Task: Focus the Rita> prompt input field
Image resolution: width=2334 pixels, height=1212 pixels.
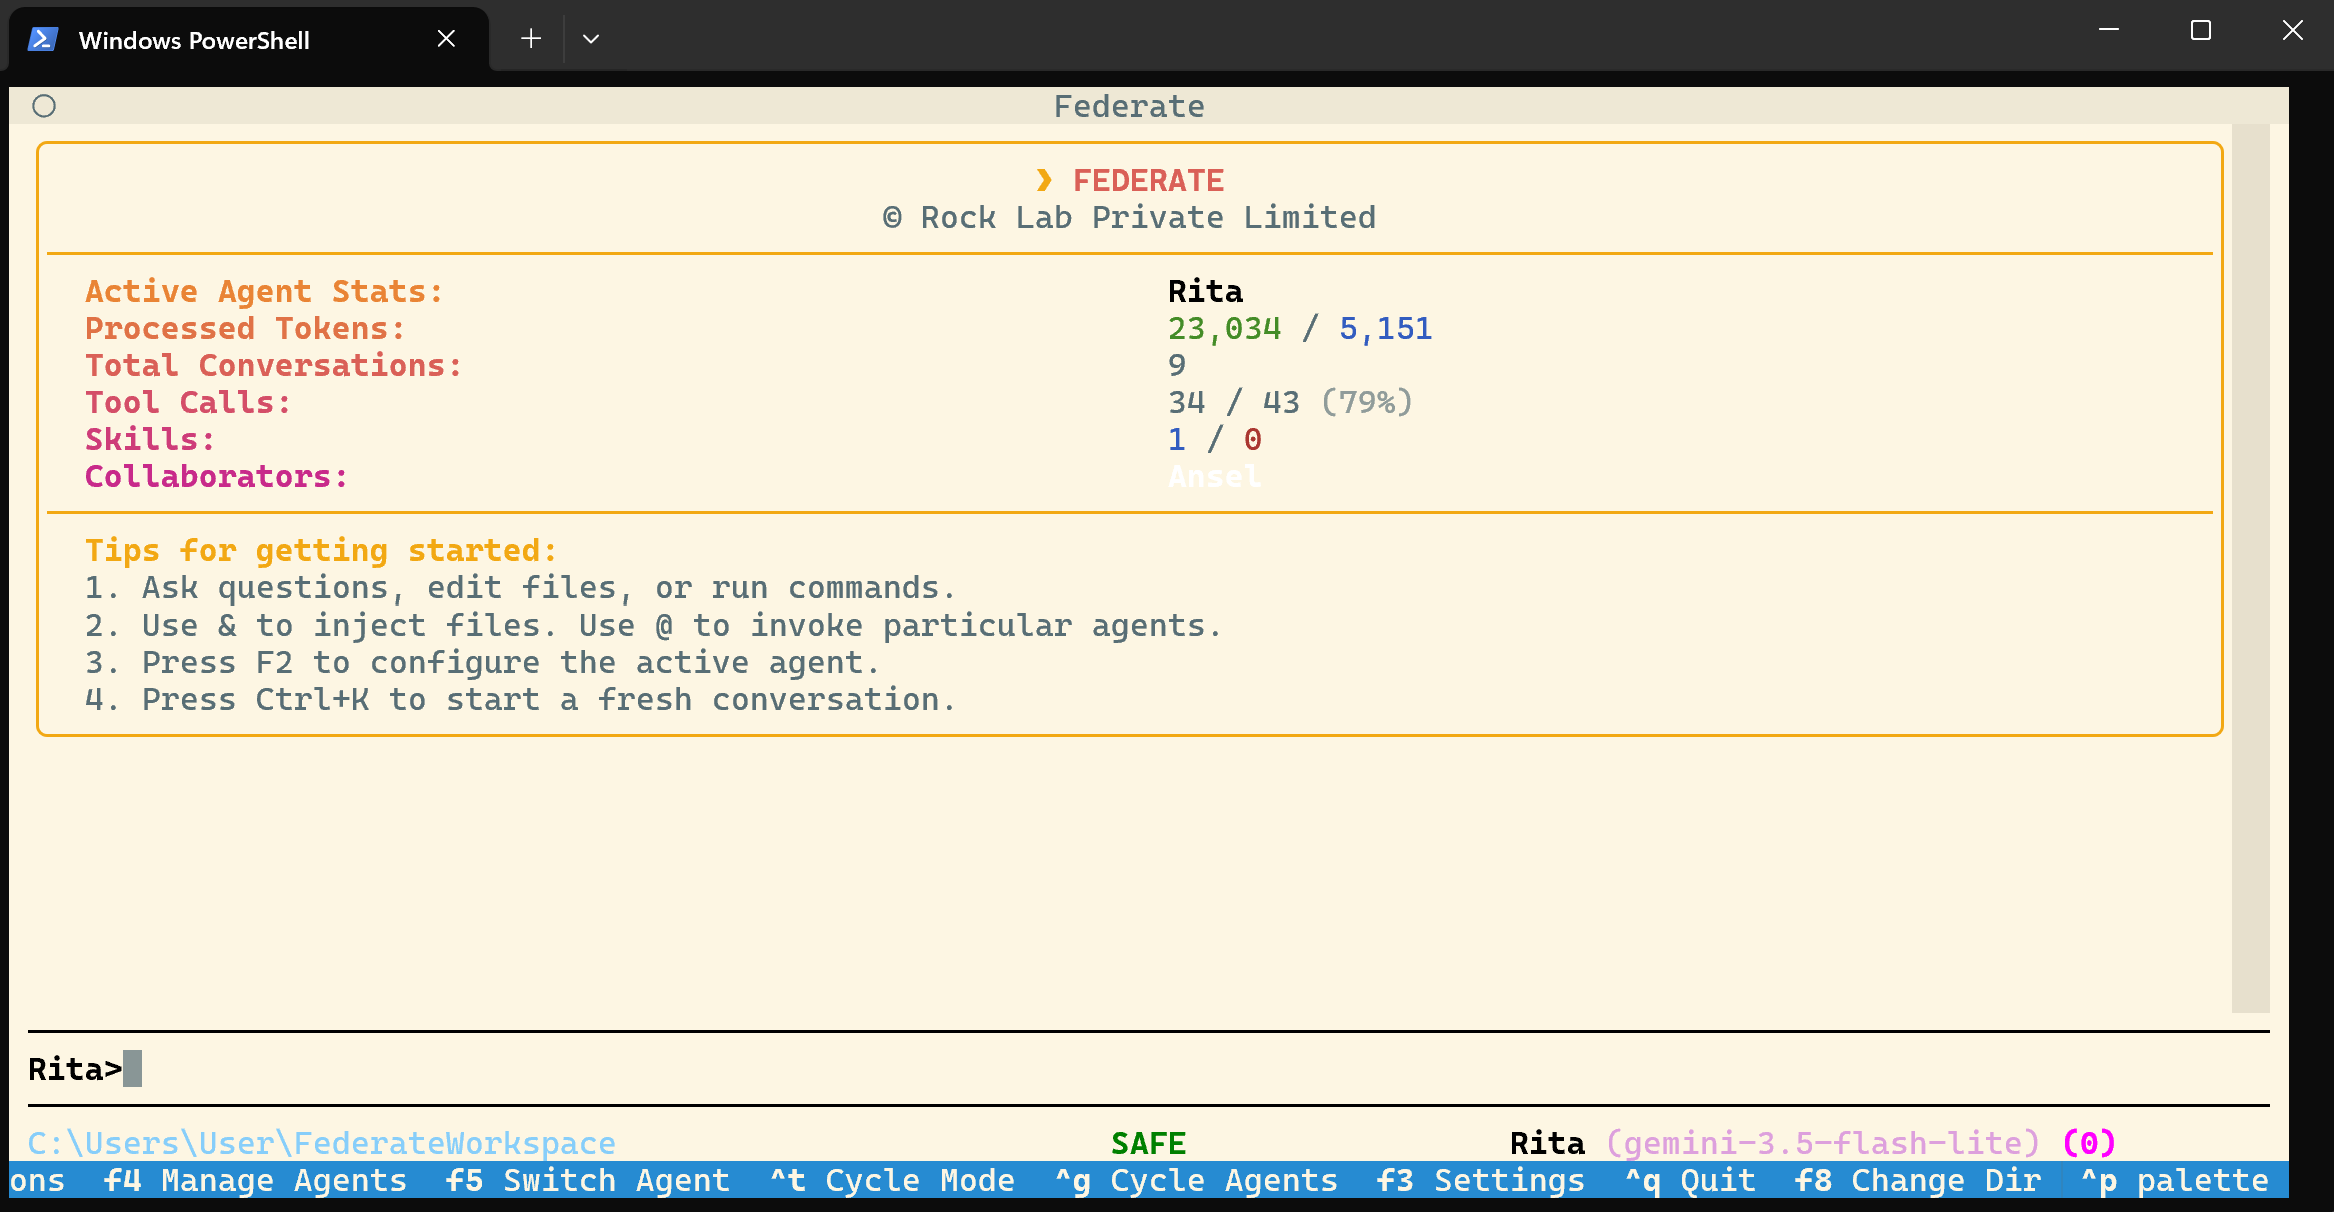Action: click(1148, 1069)
